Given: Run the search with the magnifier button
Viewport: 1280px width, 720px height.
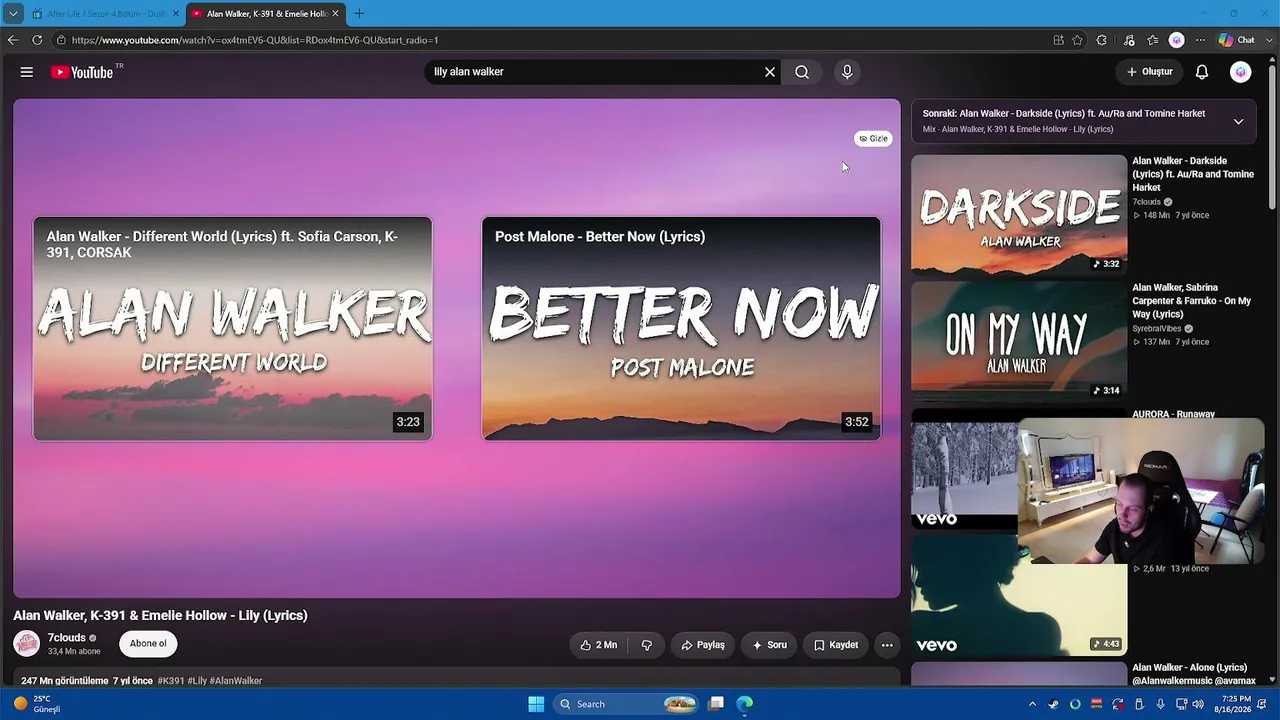Looking at the screenshot, I should [x=802, y=72].
